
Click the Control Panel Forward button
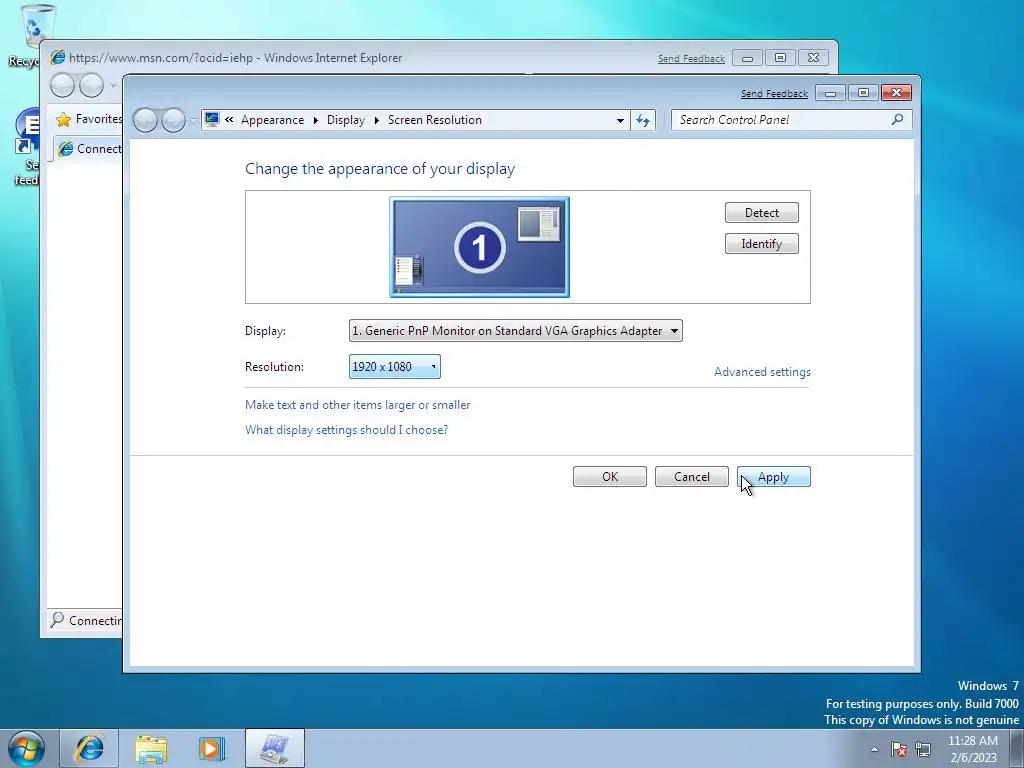[x=173, y=120]
